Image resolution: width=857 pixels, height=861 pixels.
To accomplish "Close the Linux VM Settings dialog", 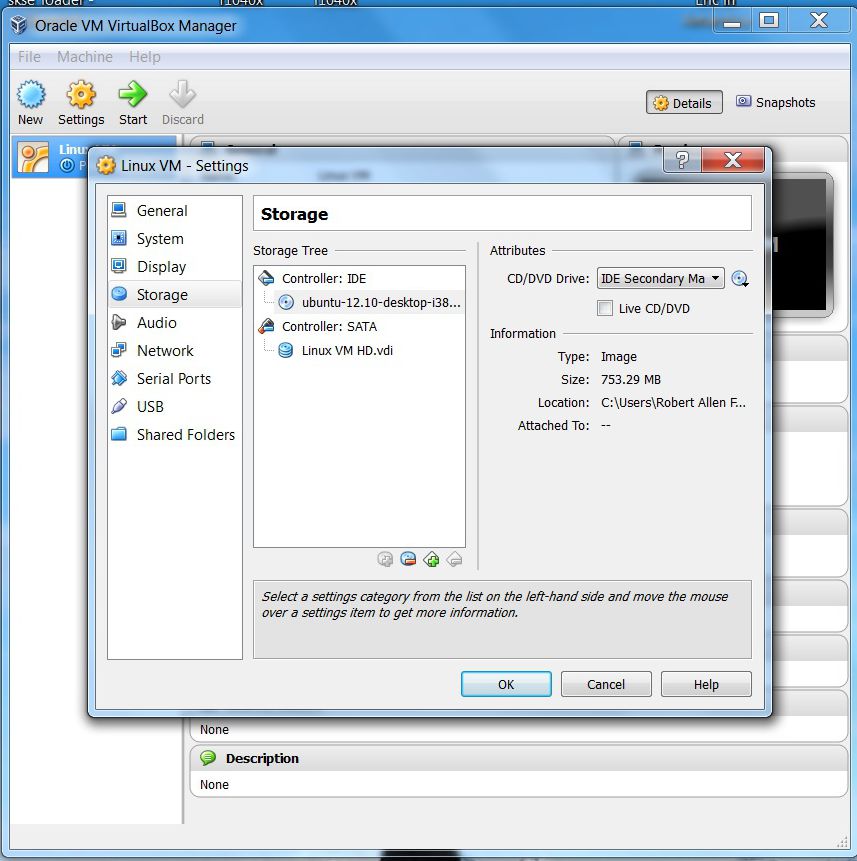I will click(x=733, y=160).
